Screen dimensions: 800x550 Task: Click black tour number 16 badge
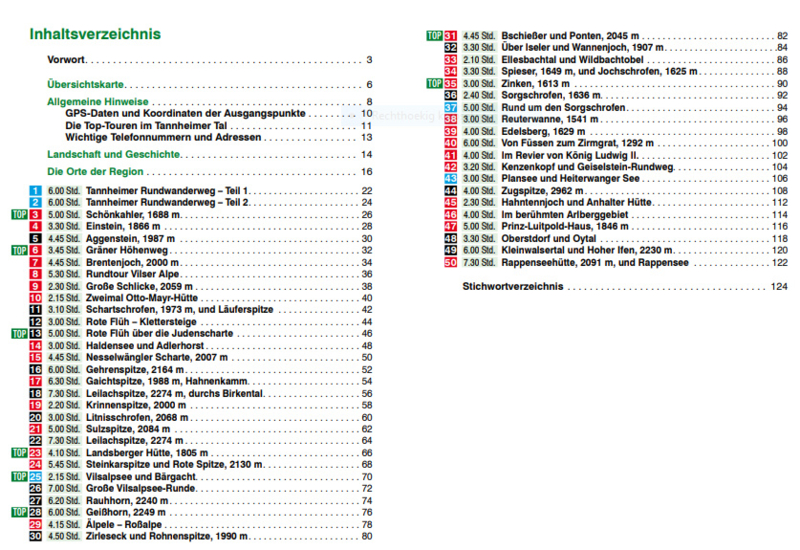pos(35,369)
